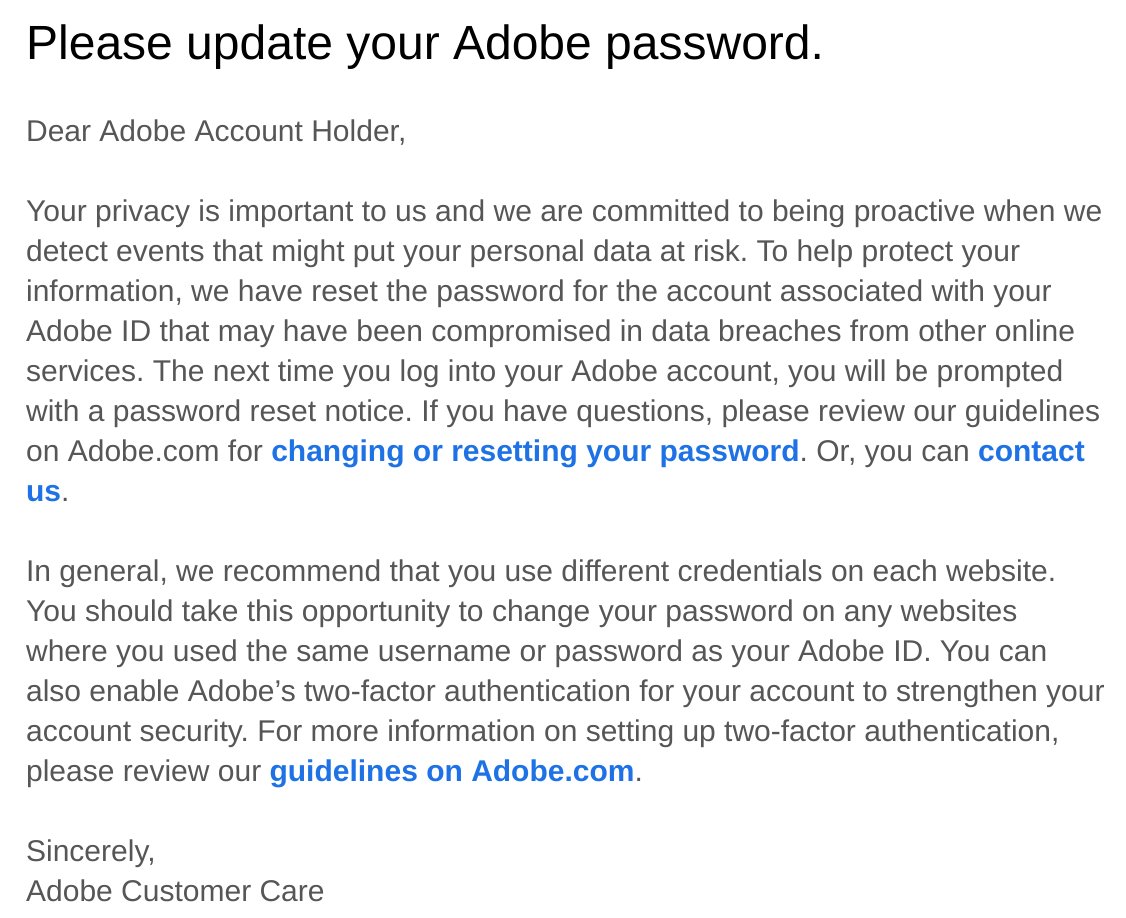The height and width of the screenshot is (918, 1126).
Task: Follow the contact us link
Action: point(1031,452)
